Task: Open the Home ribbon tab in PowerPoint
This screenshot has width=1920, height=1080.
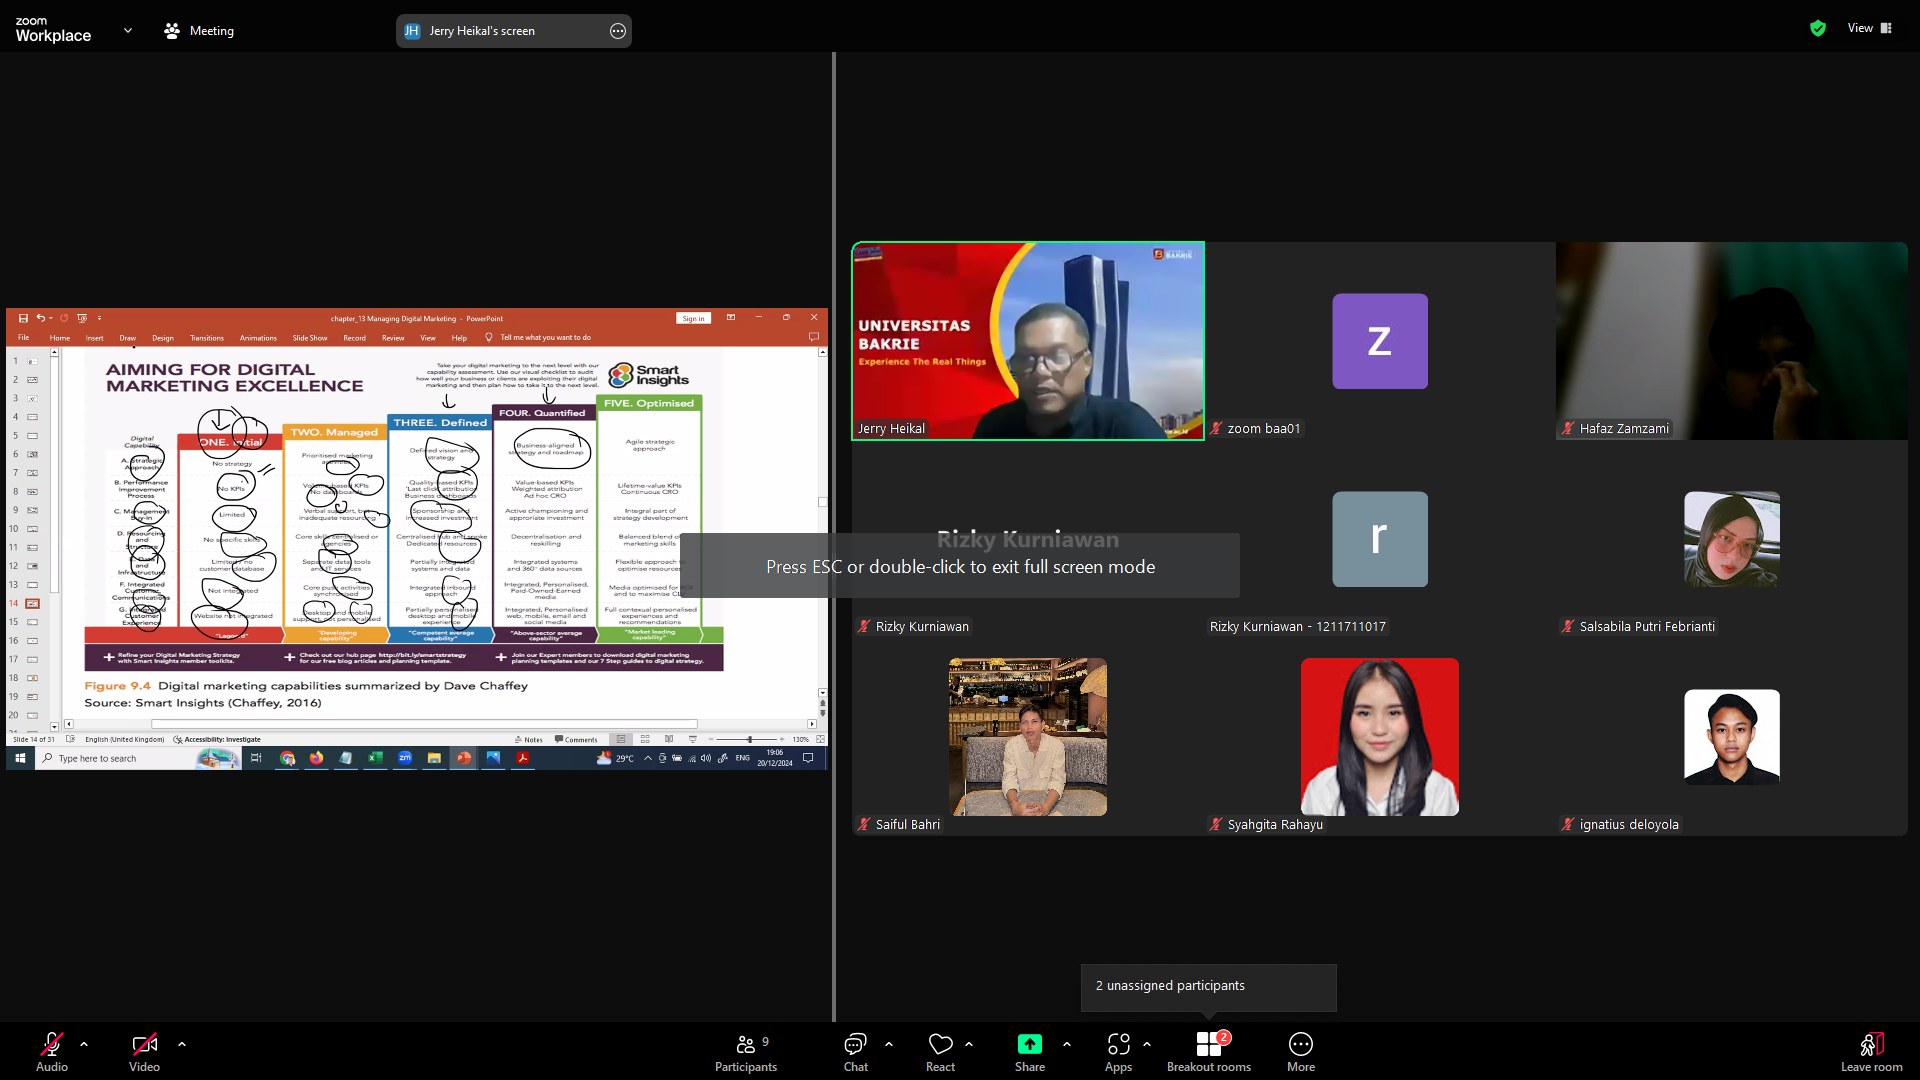Action: click(x=60, y=338)
